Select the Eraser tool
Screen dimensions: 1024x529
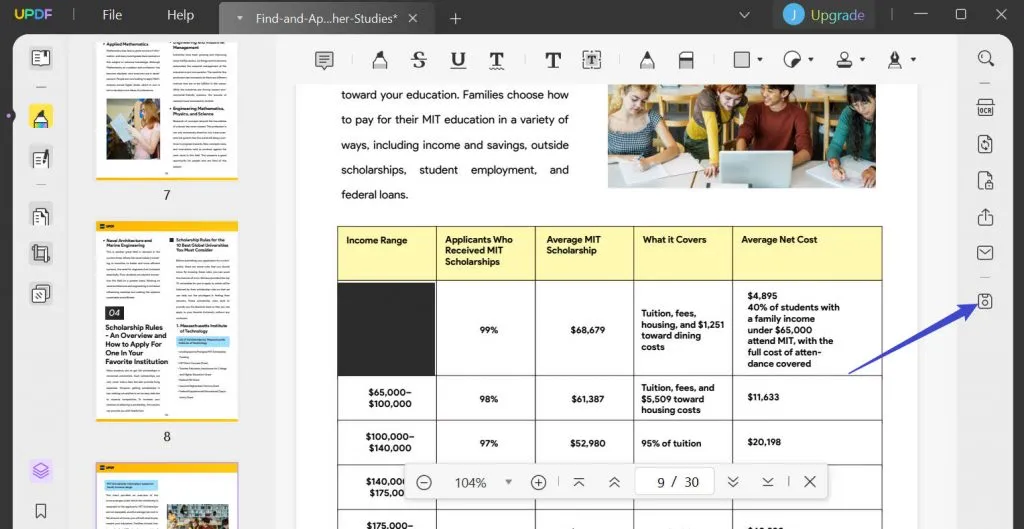pyautogui.click(x=686, y=60)
